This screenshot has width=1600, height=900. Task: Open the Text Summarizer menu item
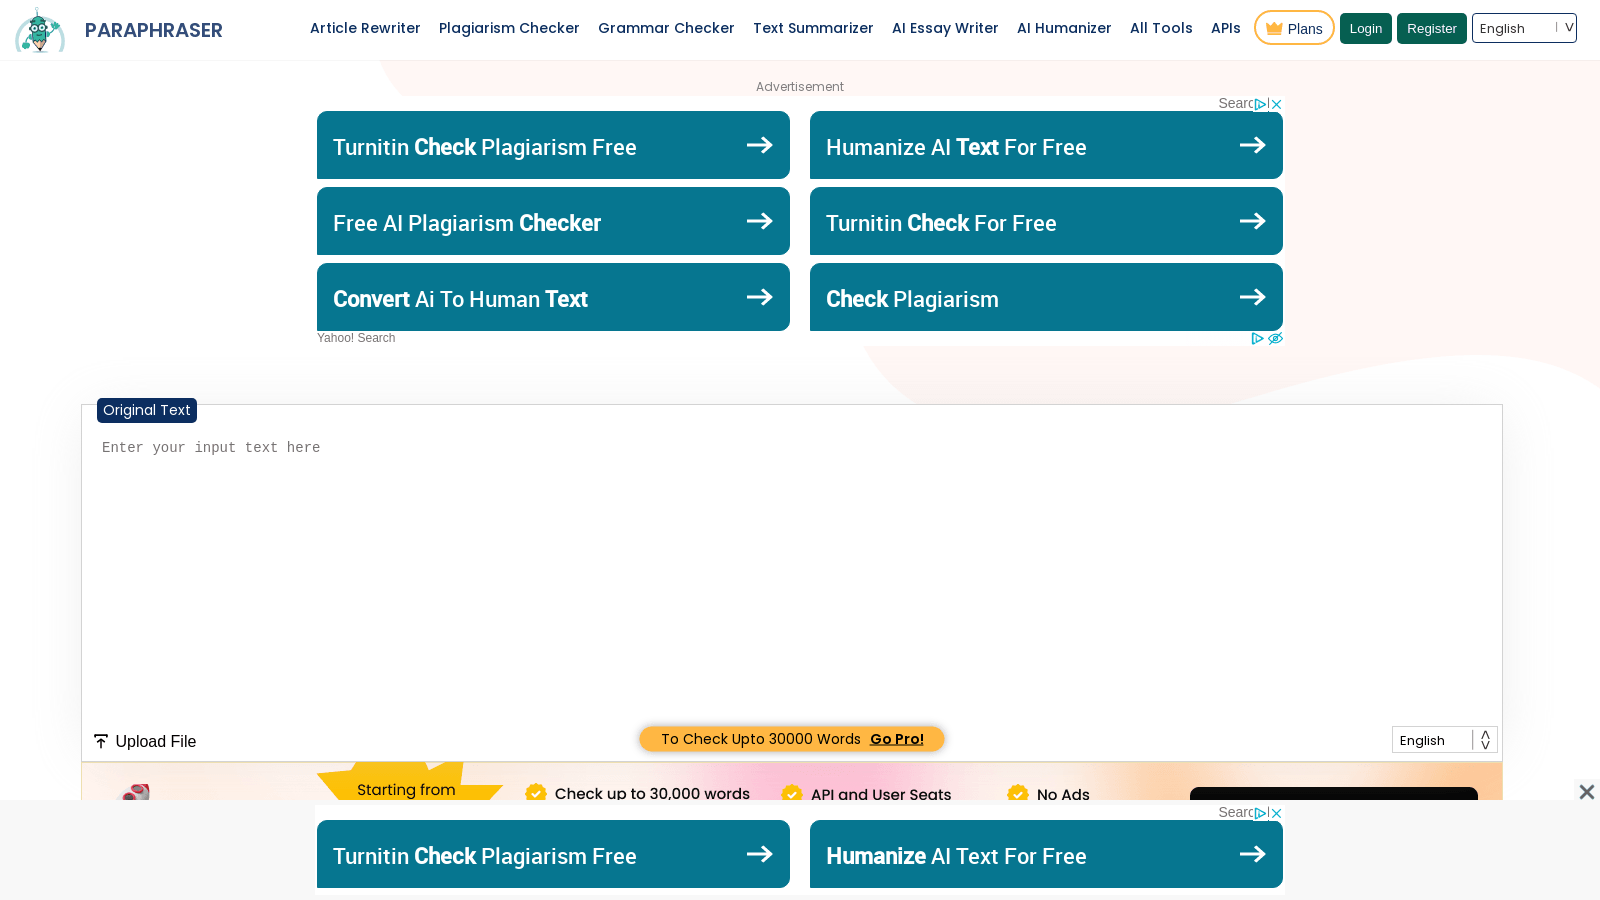pos(813,28)
